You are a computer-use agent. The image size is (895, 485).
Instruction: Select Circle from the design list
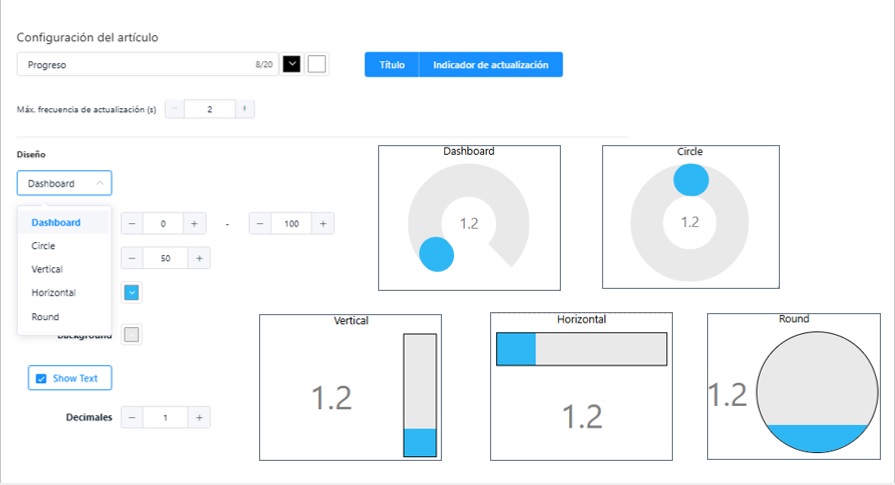[x=44, y=246]
